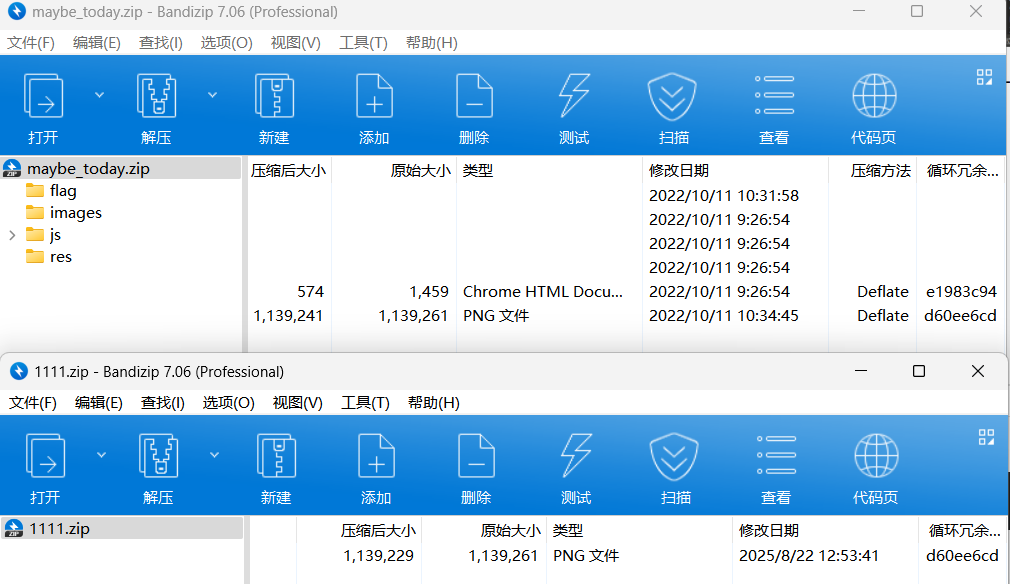Expand the js folder in the tree
This screenshot has height=584, width=1010.
[12, 235]
